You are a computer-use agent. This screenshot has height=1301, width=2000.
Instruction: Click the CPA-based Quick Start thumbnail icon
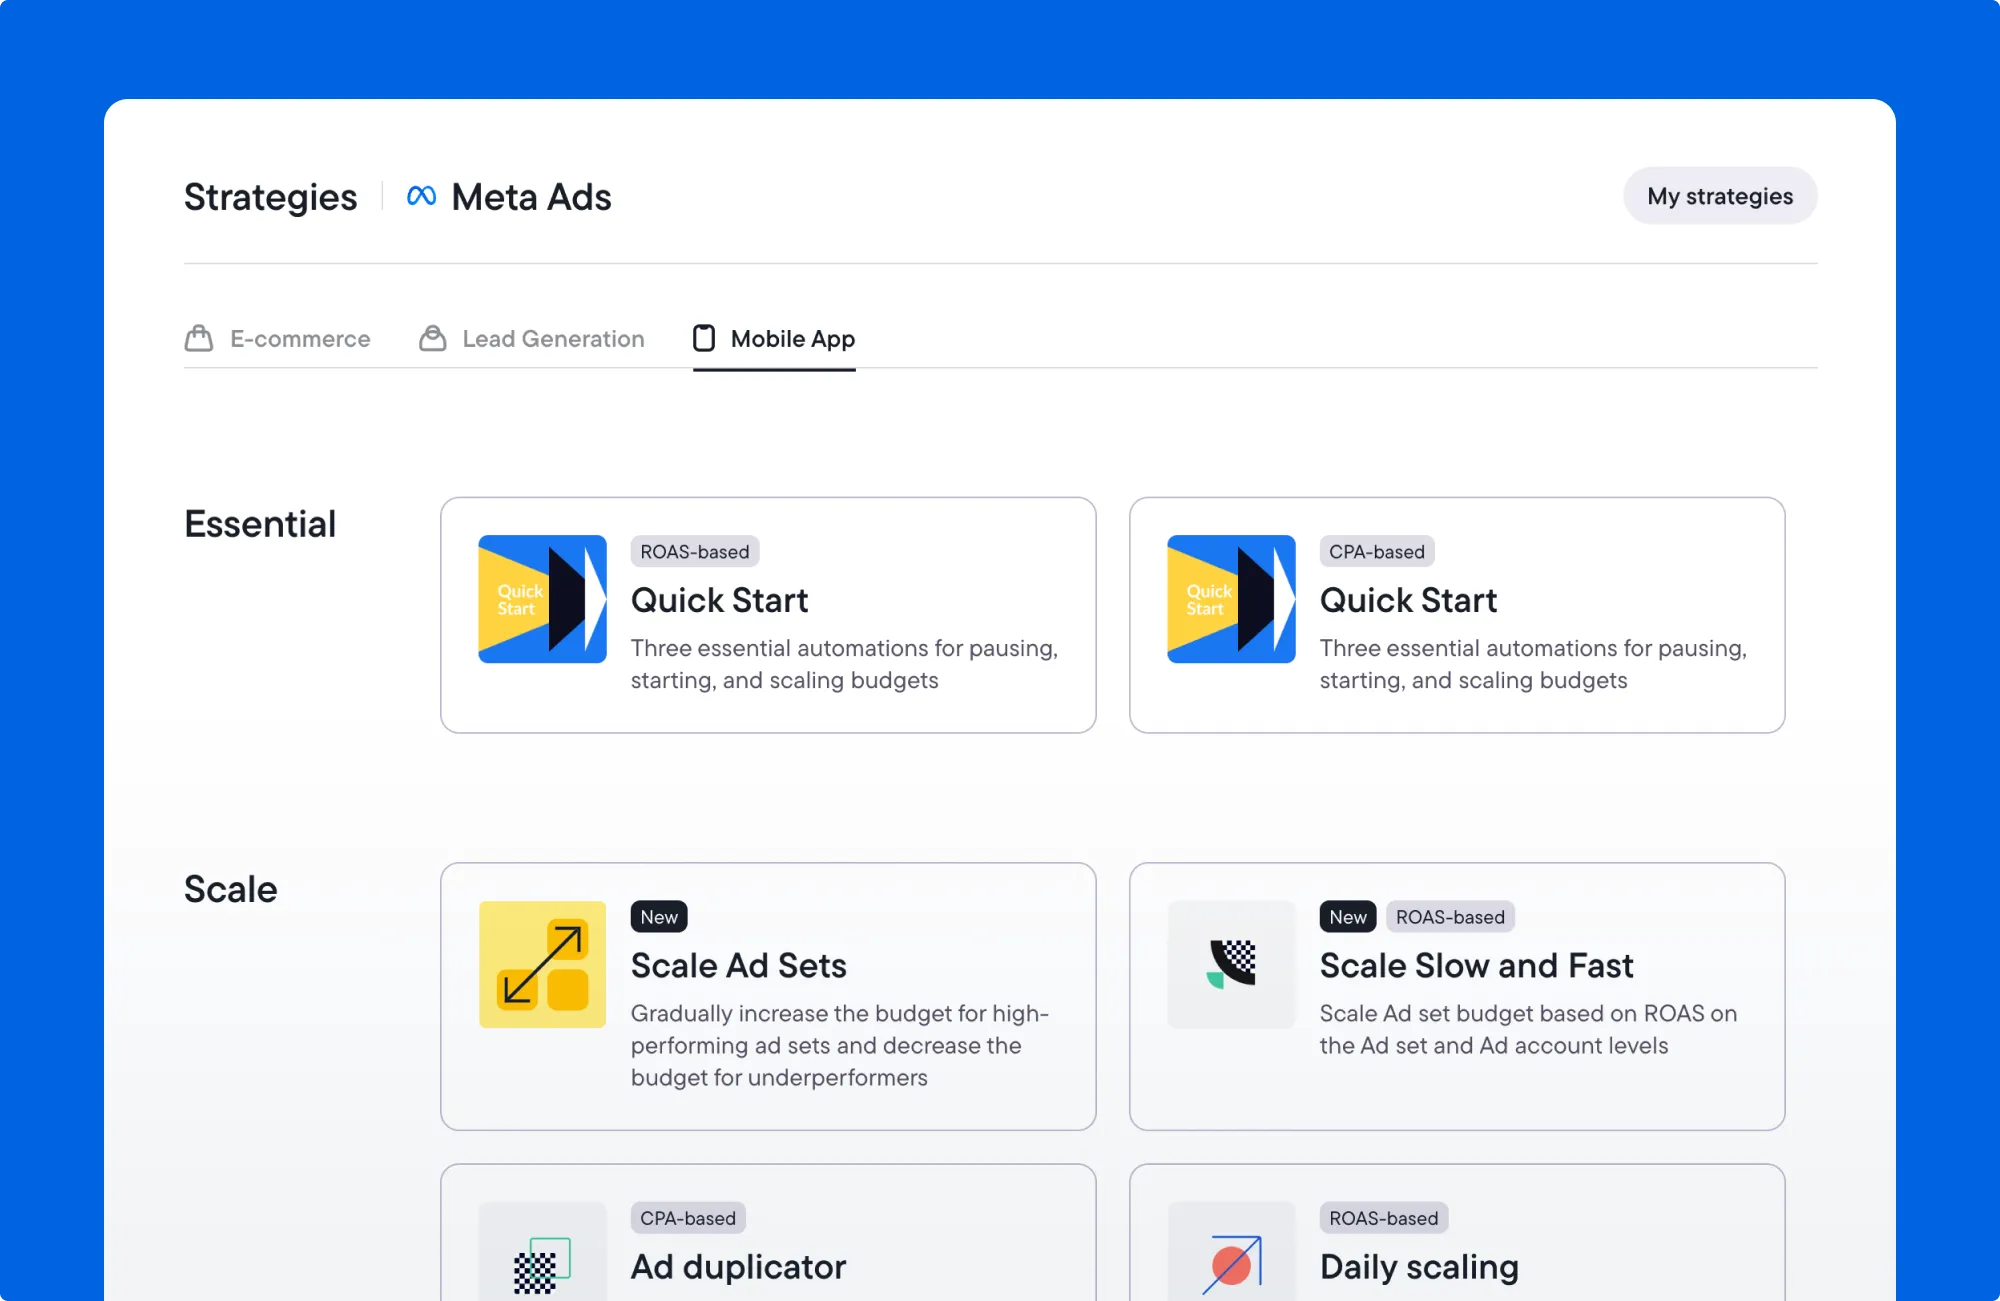(1231, 599)
